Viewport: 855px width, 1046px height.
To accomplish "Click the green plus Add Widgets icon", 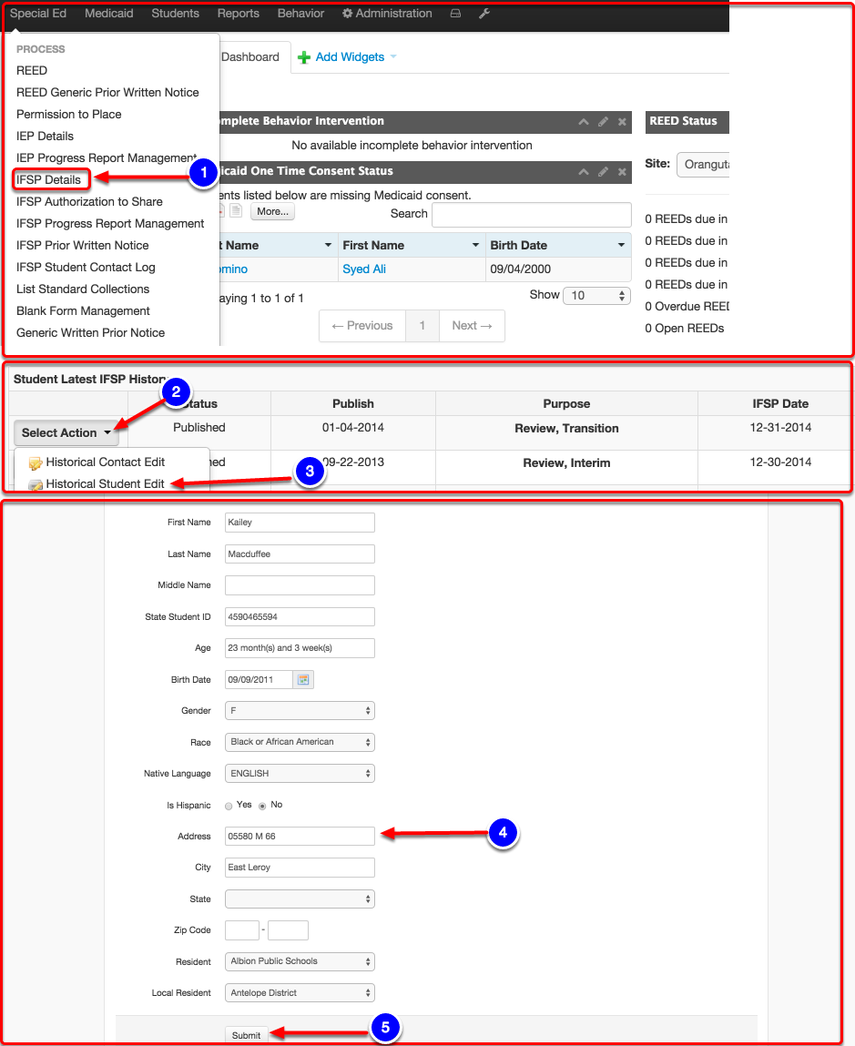I will coord(304,57).
